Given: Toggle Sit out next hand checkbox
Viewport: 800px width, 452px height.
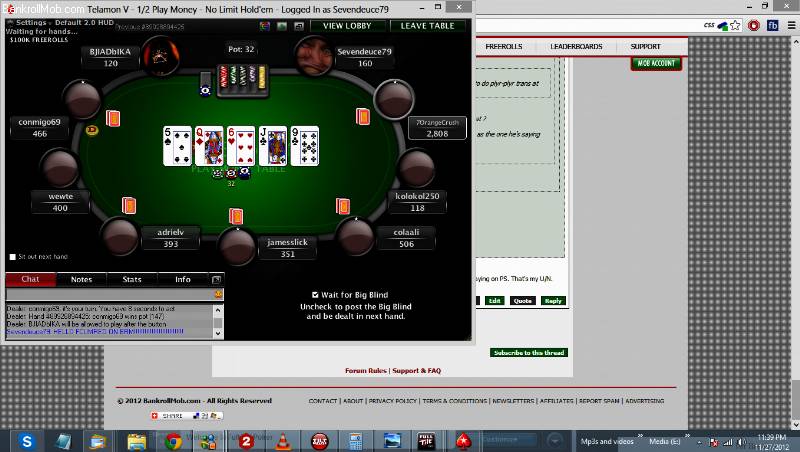Looking at the screenshot, I should [13, 257].
